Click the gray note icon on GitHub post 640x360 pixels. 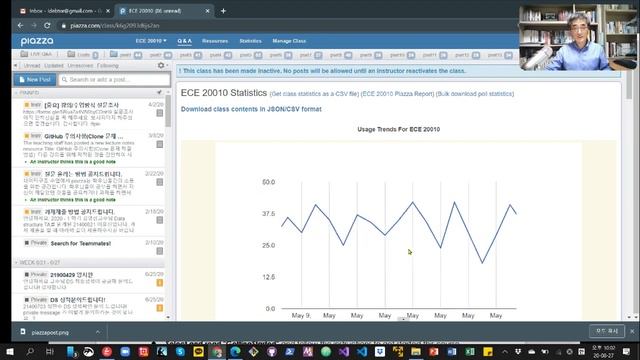(160, 144)
